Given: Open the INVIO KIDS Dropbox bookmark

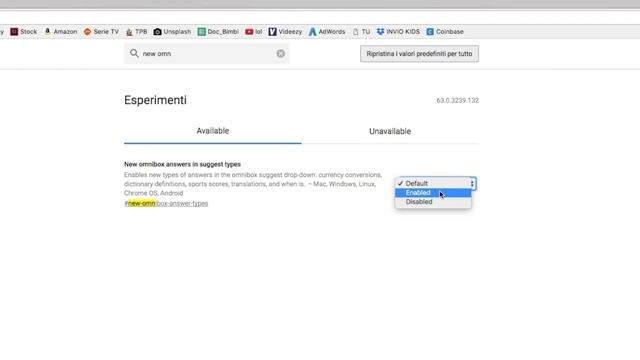Looking at the screenshot, I should coord(398,31).
